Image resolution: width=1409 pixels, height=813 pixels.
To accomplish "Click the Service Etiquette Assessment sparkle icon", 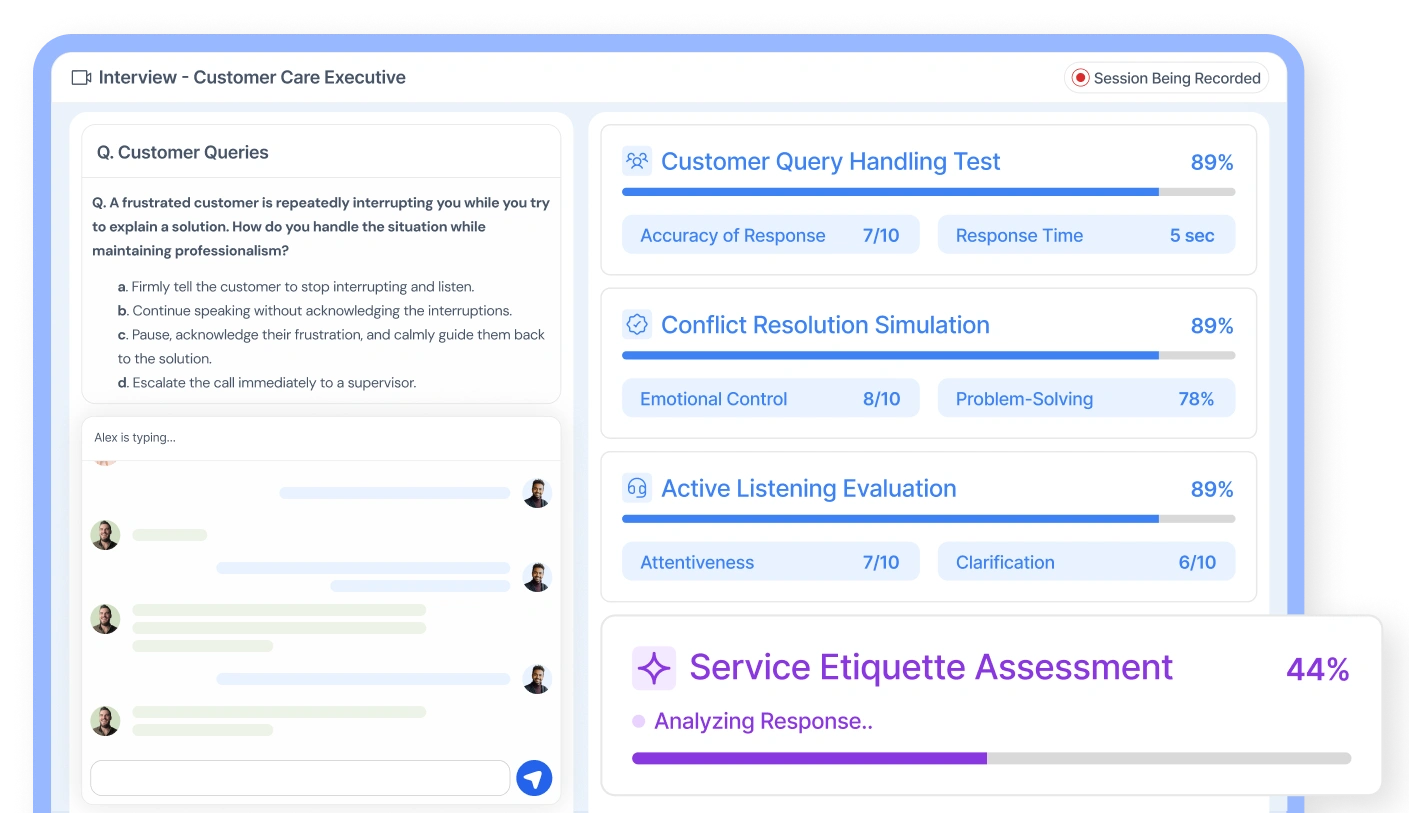I will [654, 668].
